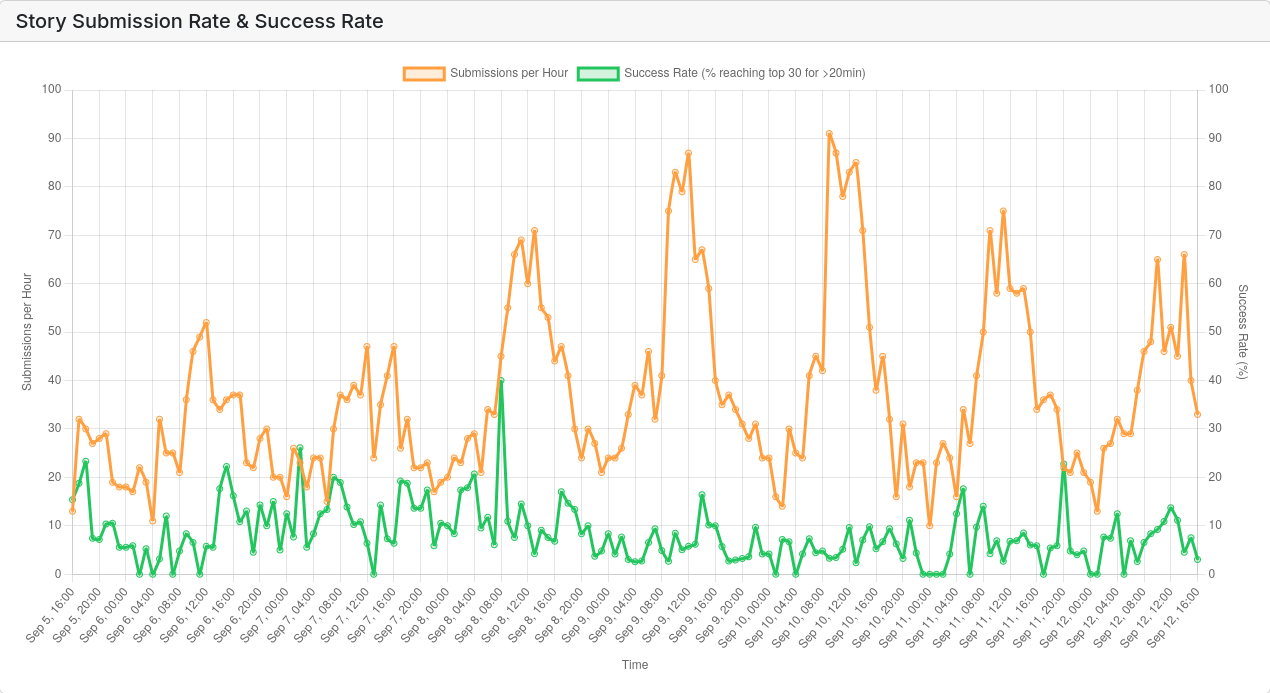Viewport: 1270px width, 693px height.
Task: Select the orange data point at 87 on Sep 9
Action: click(x=688, y=153)
